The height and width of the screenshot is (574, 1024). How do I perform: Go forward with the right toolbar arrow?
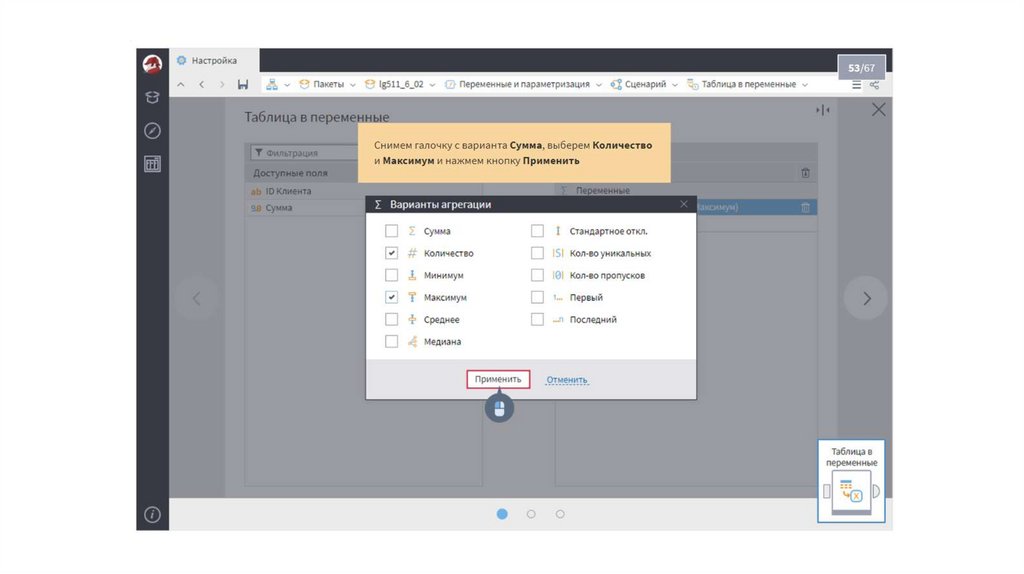coord(222,84)
